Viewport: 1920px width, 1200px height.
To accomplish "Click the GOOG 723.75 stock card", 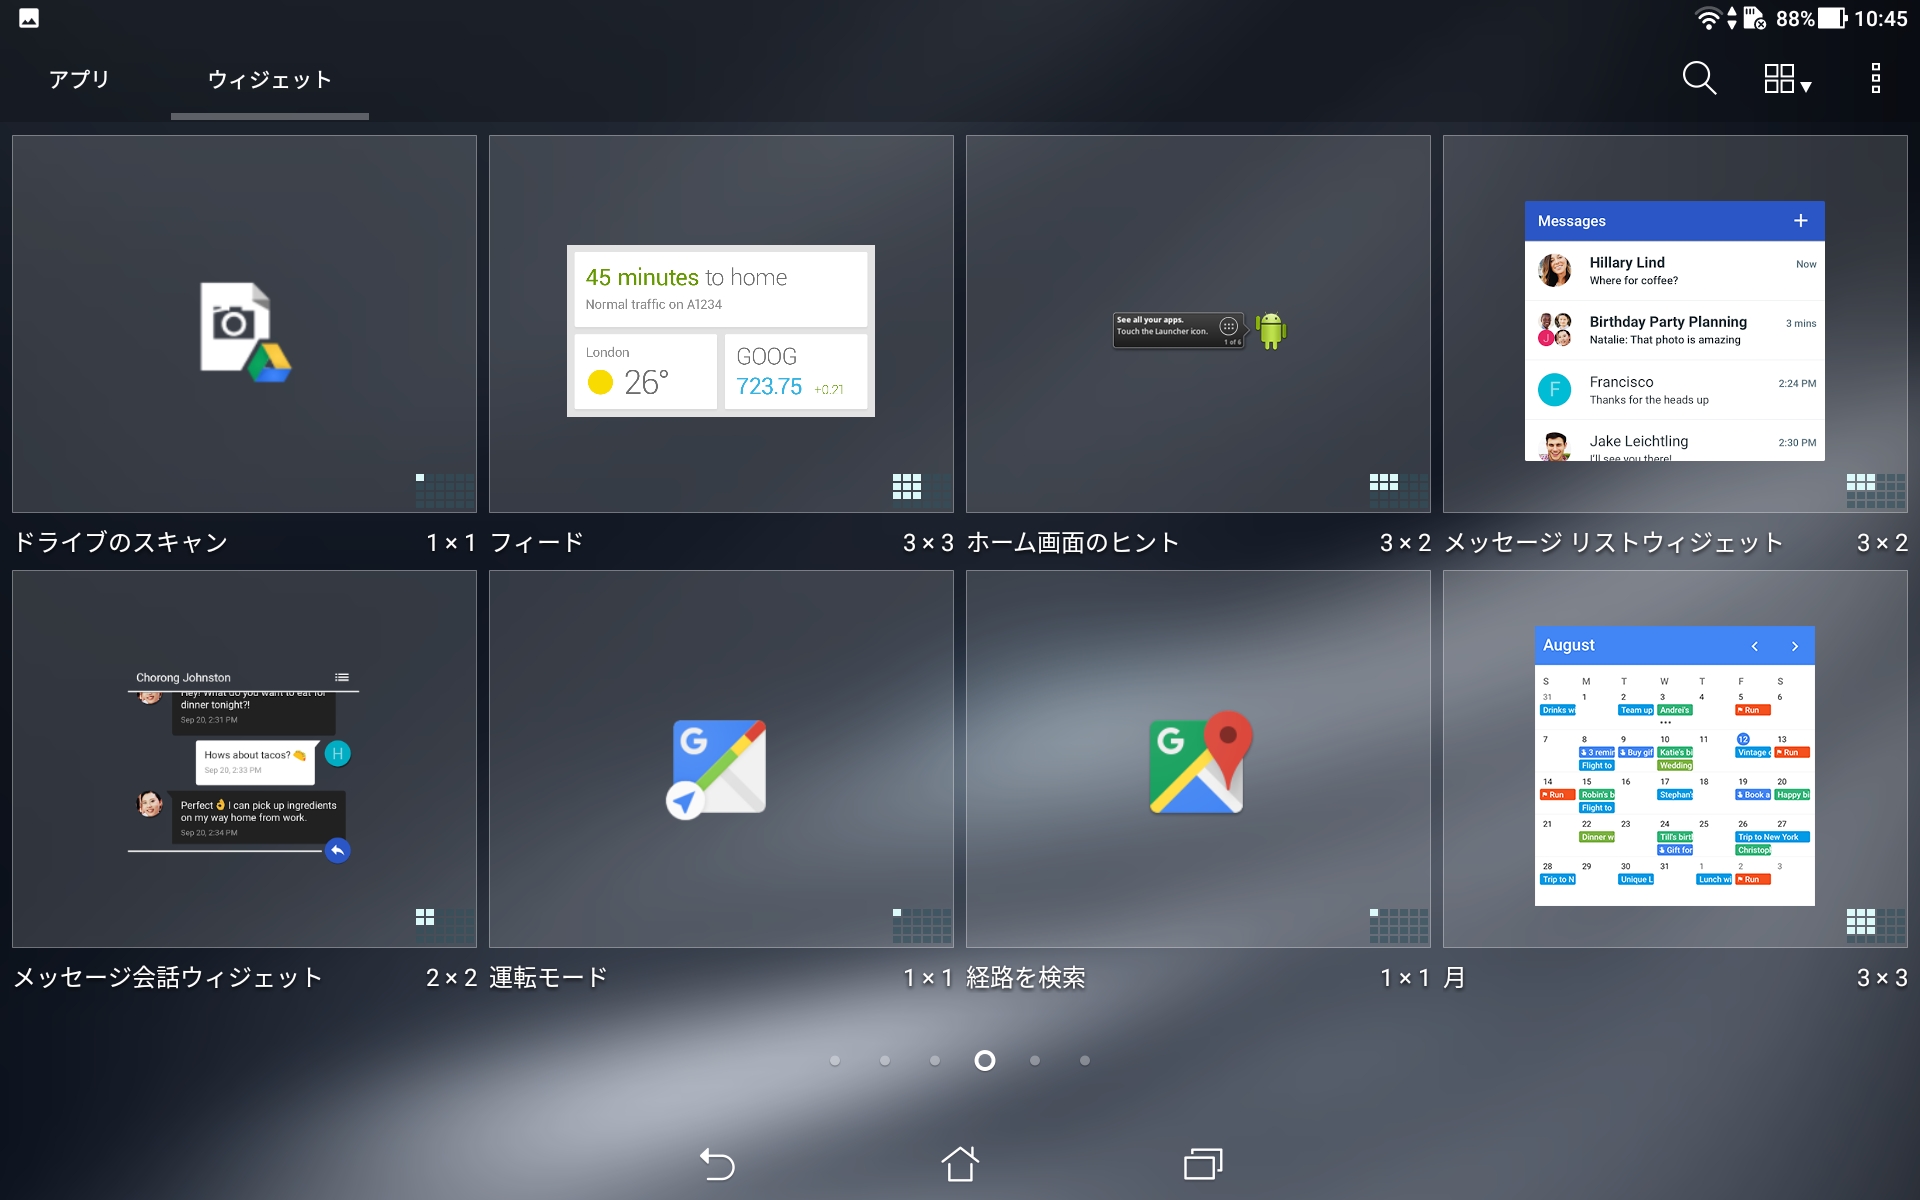I will [796, 372].
